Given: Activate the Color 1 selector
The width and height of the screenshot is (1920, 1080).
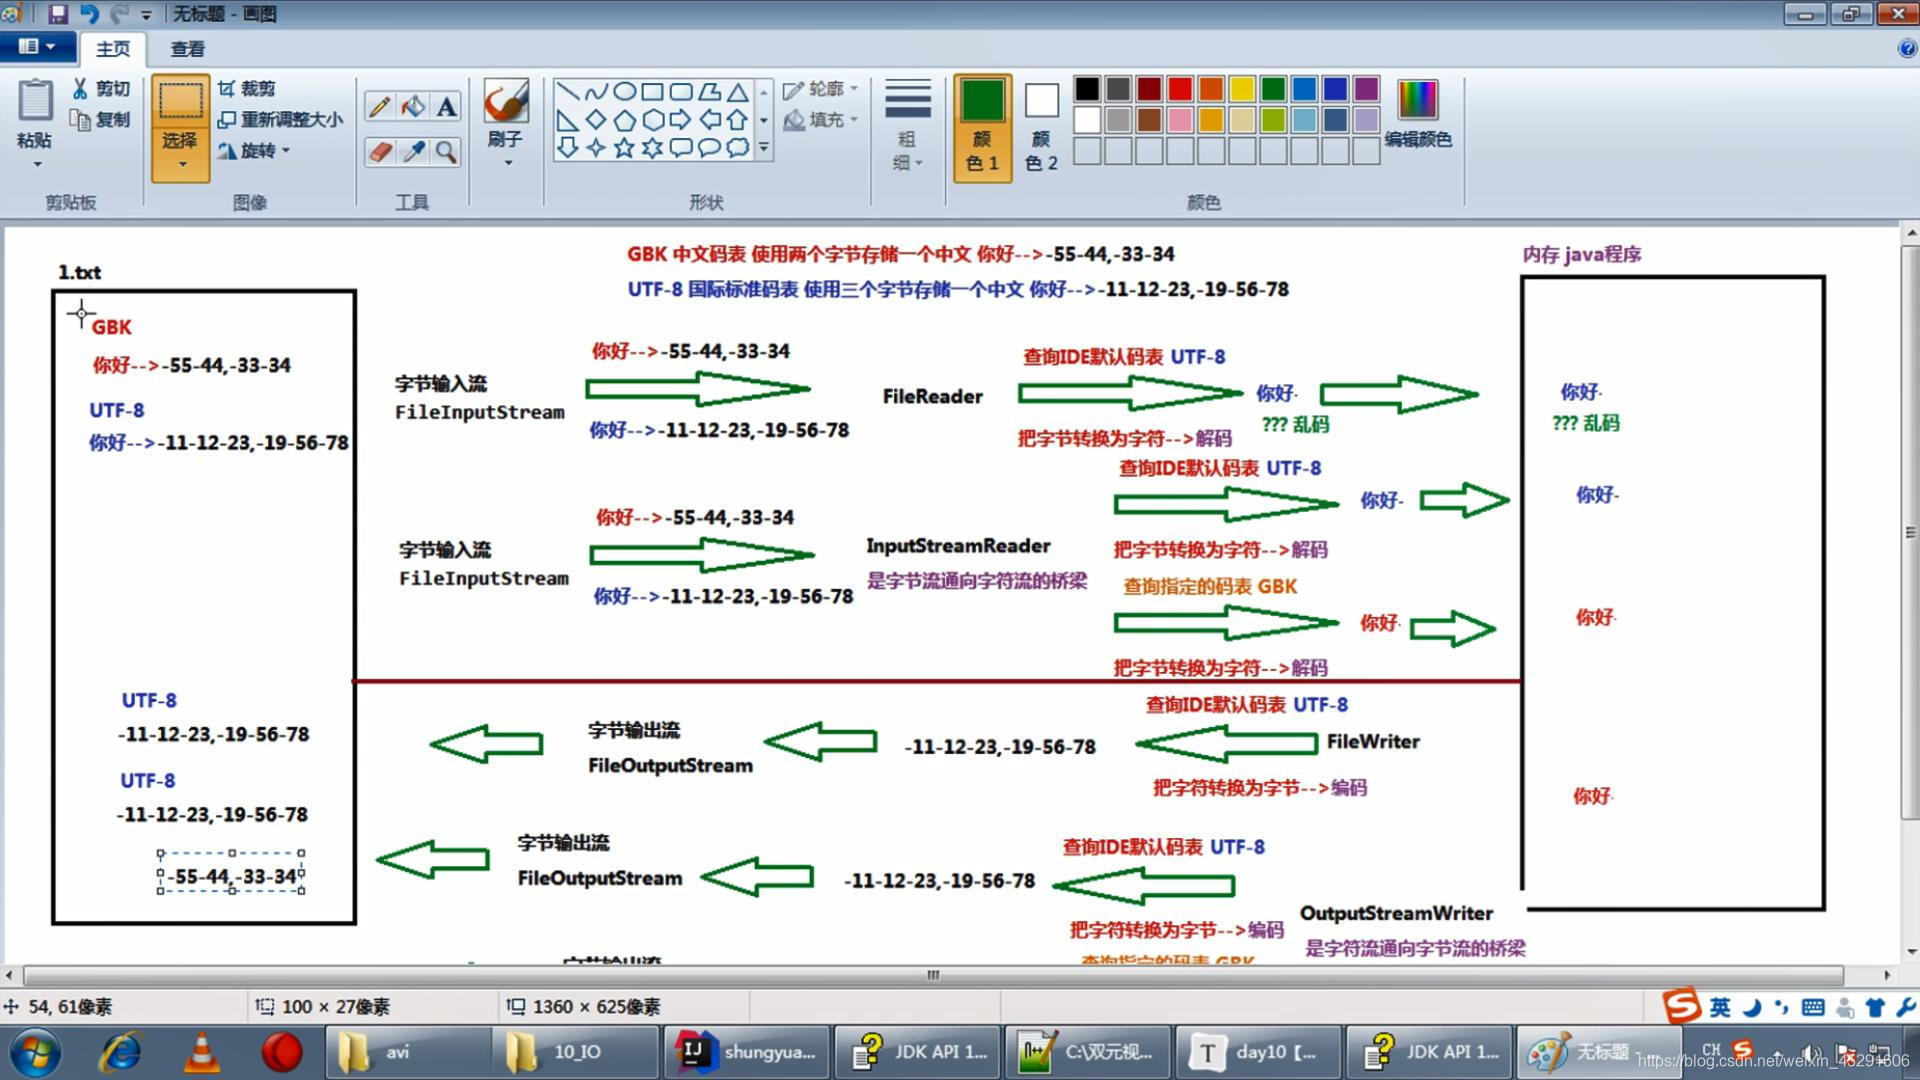Looking at the screenshot, I should 982,125.
